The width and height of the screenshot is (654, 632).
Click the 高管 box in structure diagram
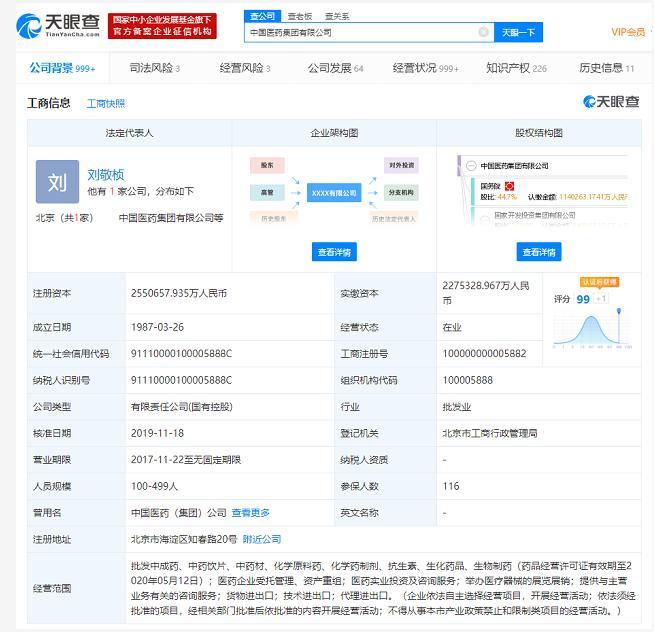click(x=267, y=192)
